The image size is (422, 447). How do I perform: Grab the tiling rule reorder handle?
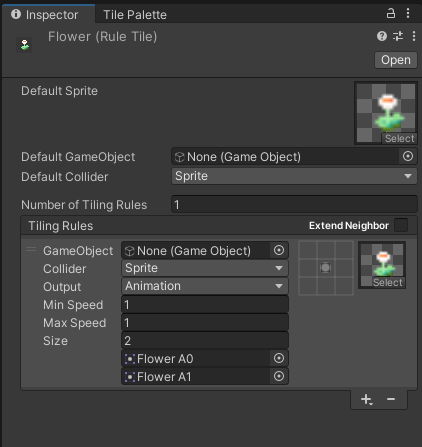tap(31, 249)
